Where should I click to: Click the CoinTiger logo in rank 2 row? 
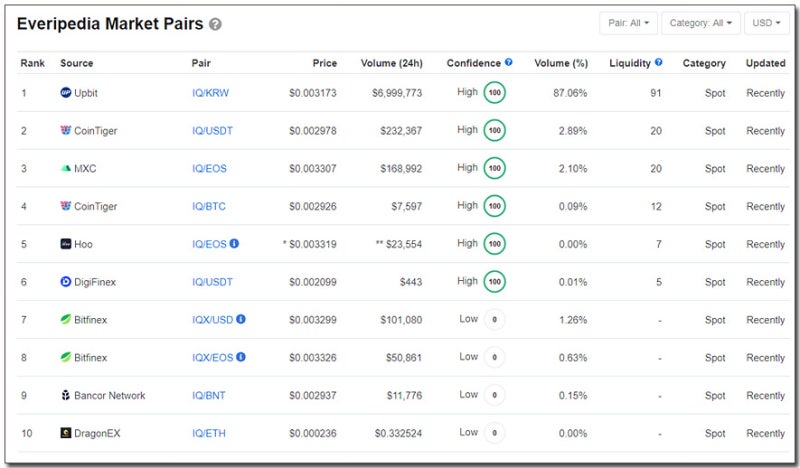pos(65,130)
